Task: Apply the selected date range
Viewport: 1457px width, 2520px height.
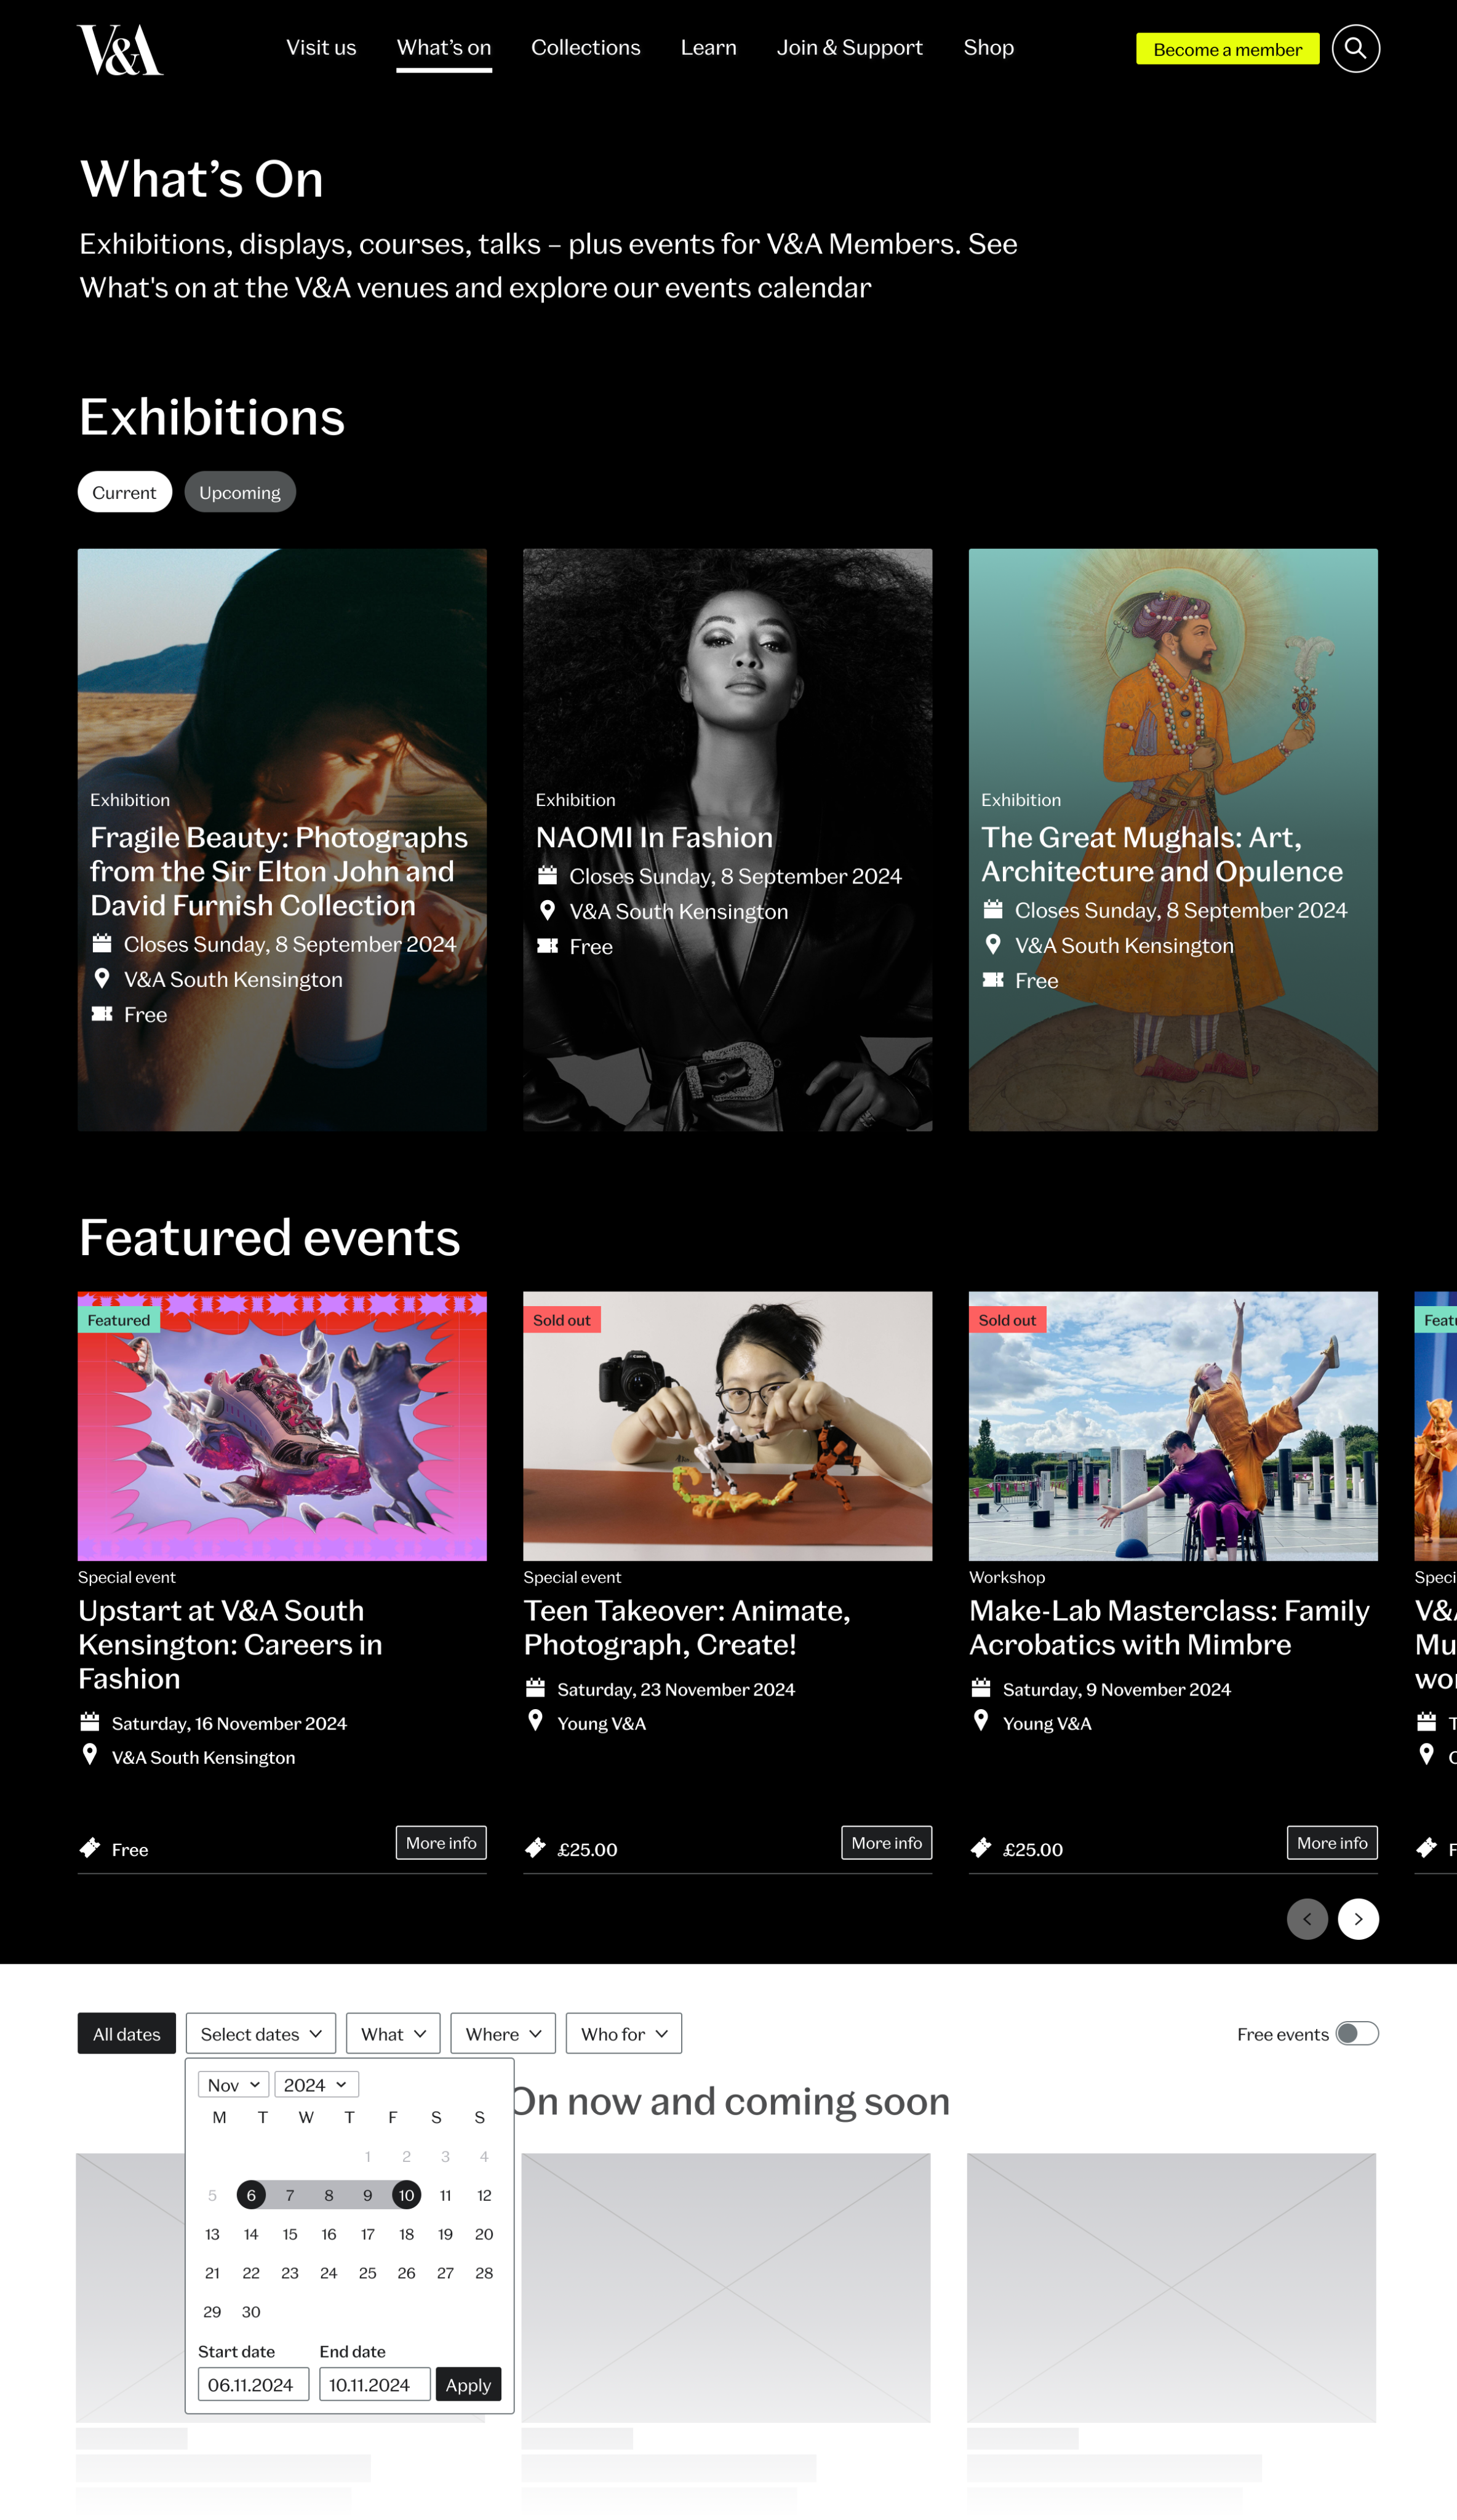Action: click(x=468, y=2384)
